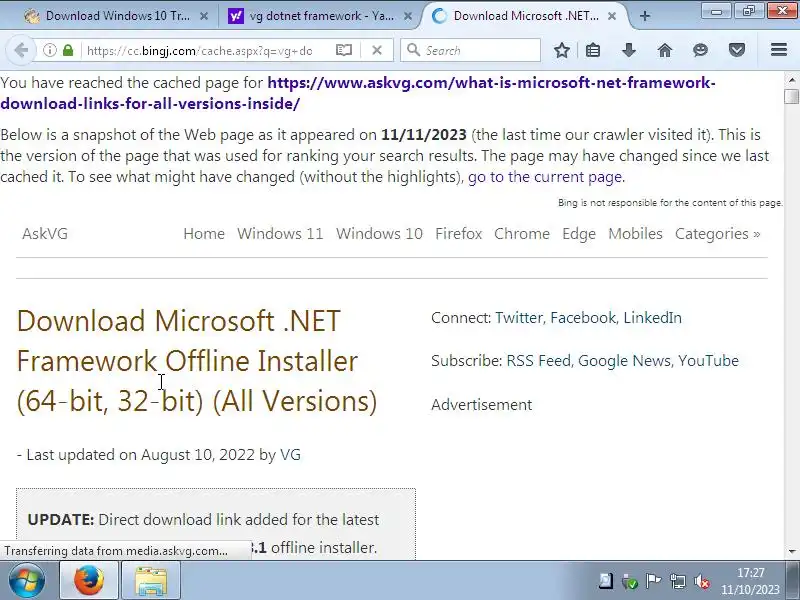Open Mobiles navigation item

(635, 234)
